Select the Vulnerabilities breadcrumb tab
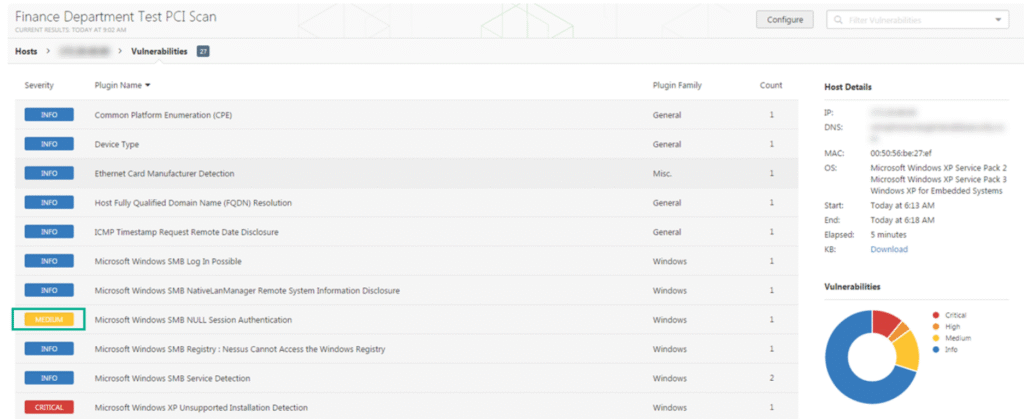 tap(159, 51)
